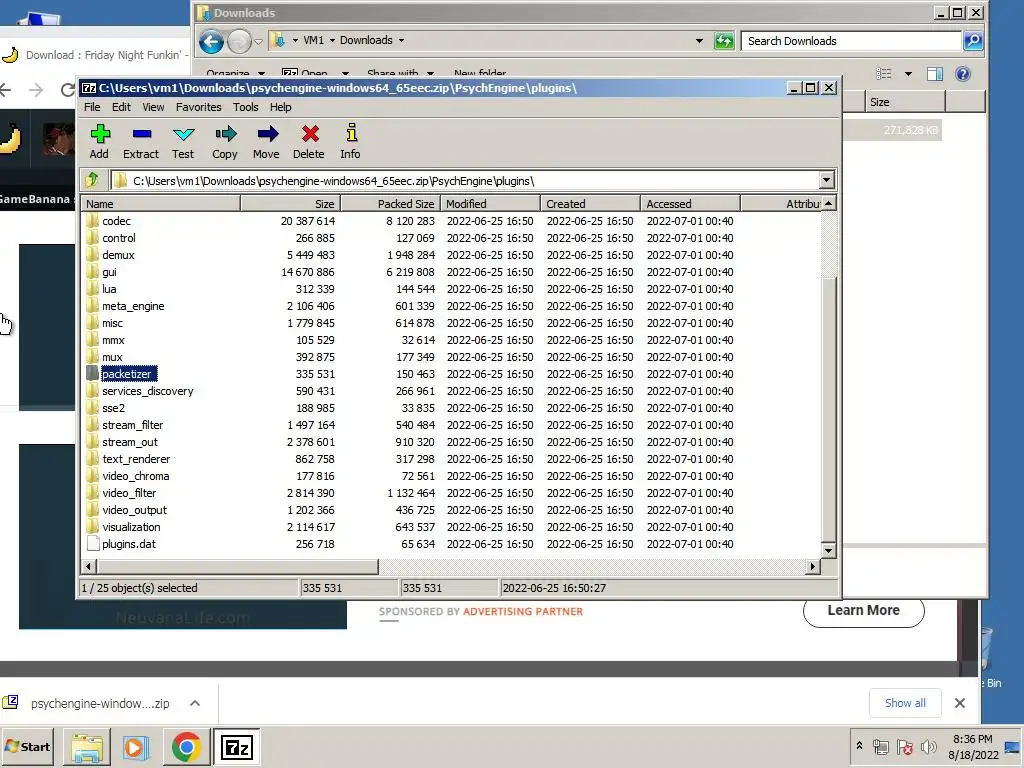
Task: Sort by the Packed Size column header
Action: pyautogui.click(x=391, y=204)
